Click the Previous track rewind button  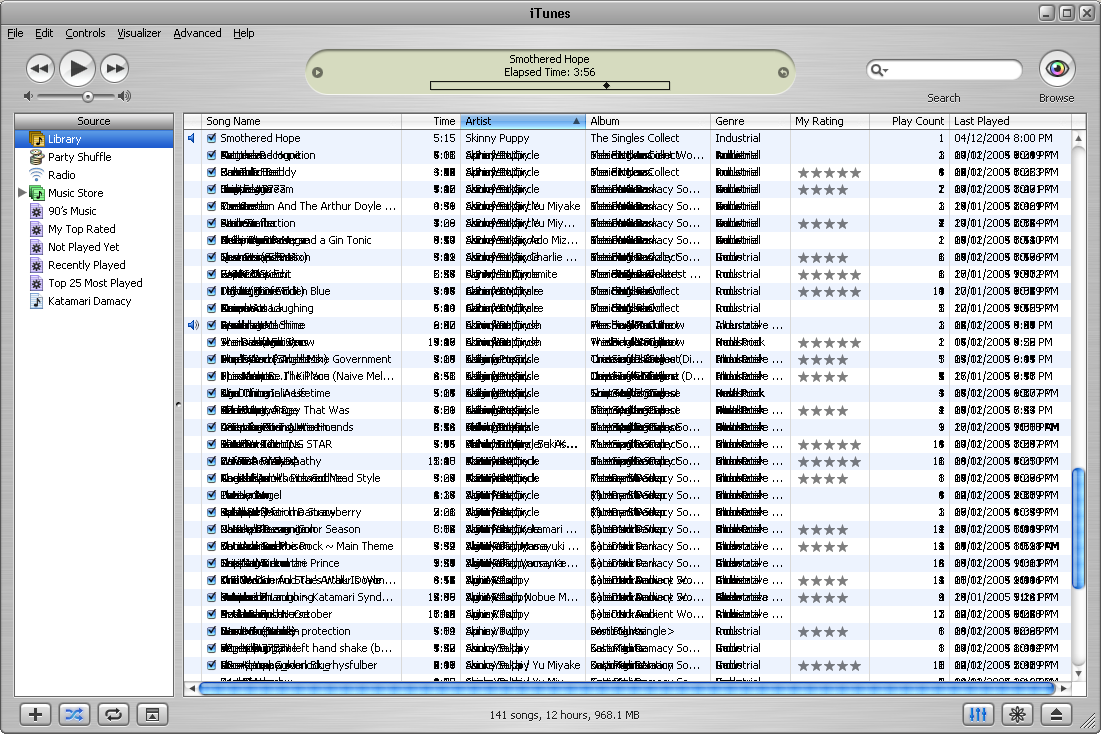pyautogui.click(x=41, y=69)
